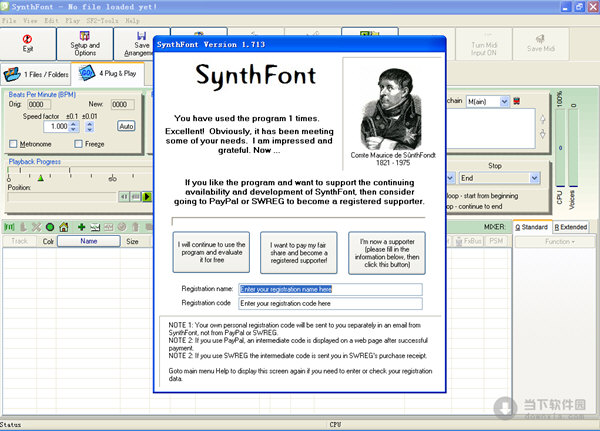The height and width of the screenshot is (431, 600).
Task: Click the Registration code input field
Action: coord(330,304)
